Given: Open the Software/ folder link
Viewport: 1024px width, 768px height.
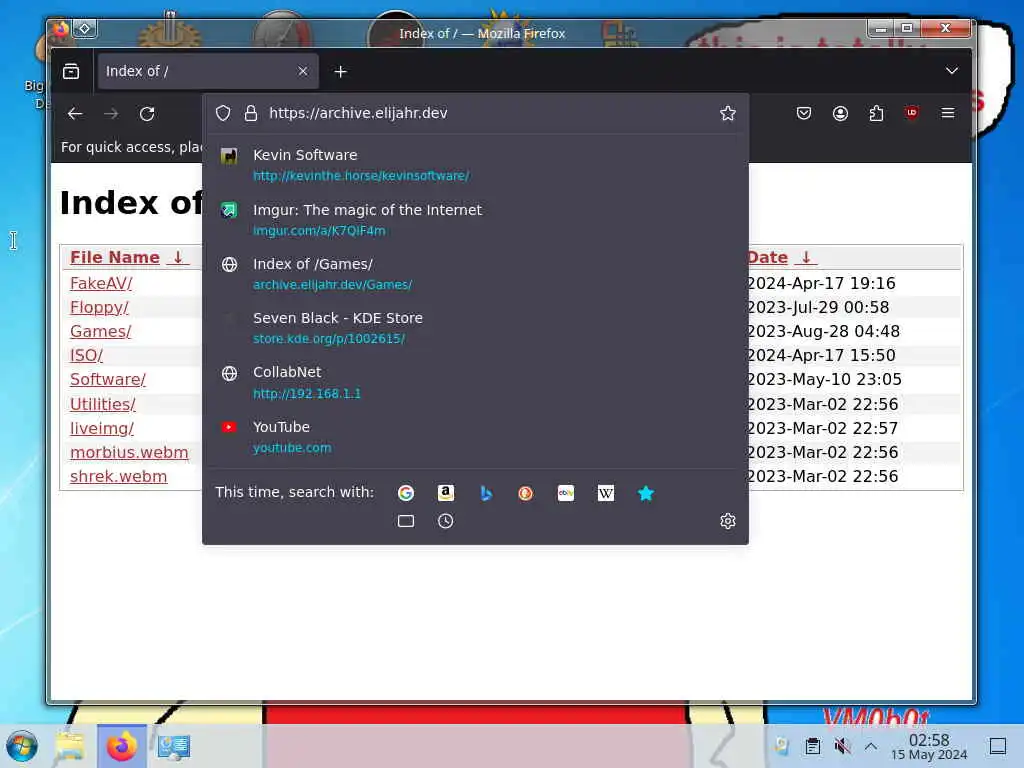Looking at the screenshot, I should pos(108,379).
